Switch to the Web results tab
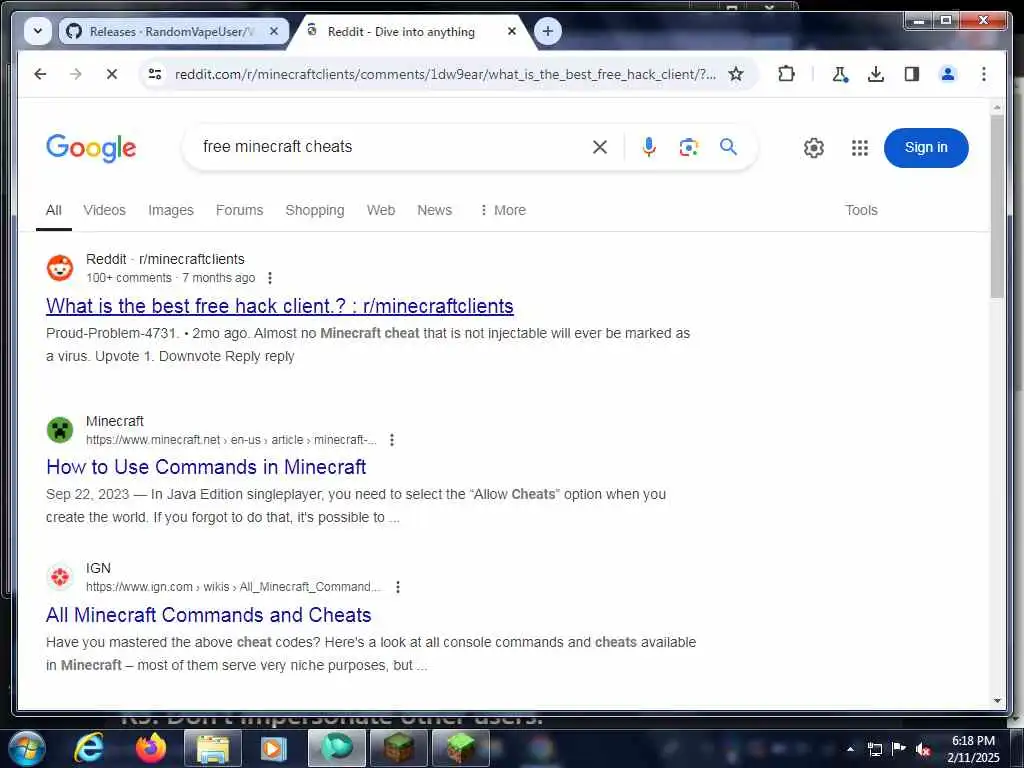The image size is (1024, 768). pos(381,210)
